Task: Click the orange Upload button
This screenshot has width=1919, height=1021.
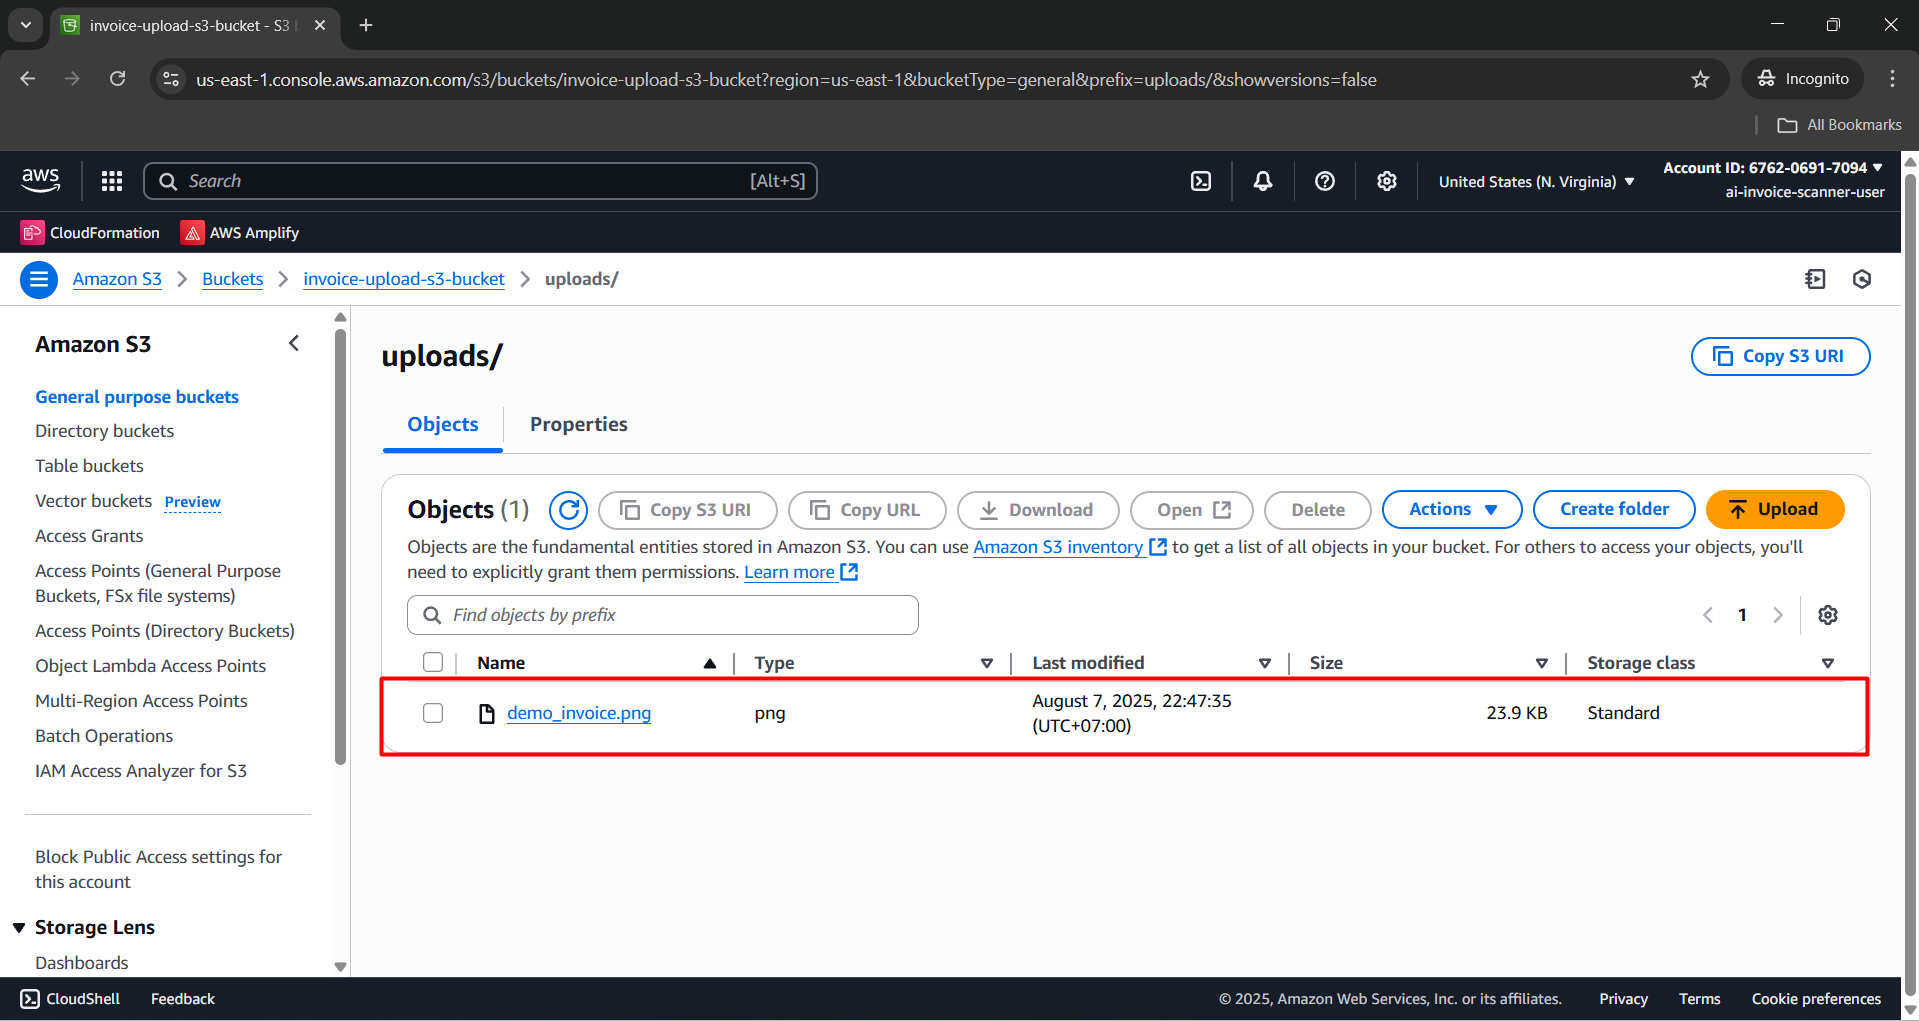Action: [x=1774, y=510]
